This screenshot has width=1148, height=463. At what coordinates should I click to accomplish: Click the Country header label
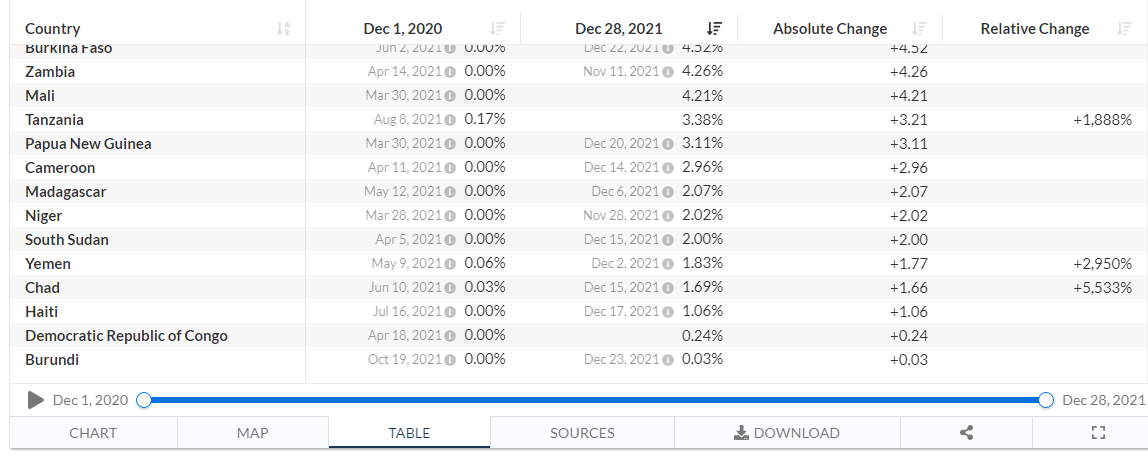click(x=53, y=29)
